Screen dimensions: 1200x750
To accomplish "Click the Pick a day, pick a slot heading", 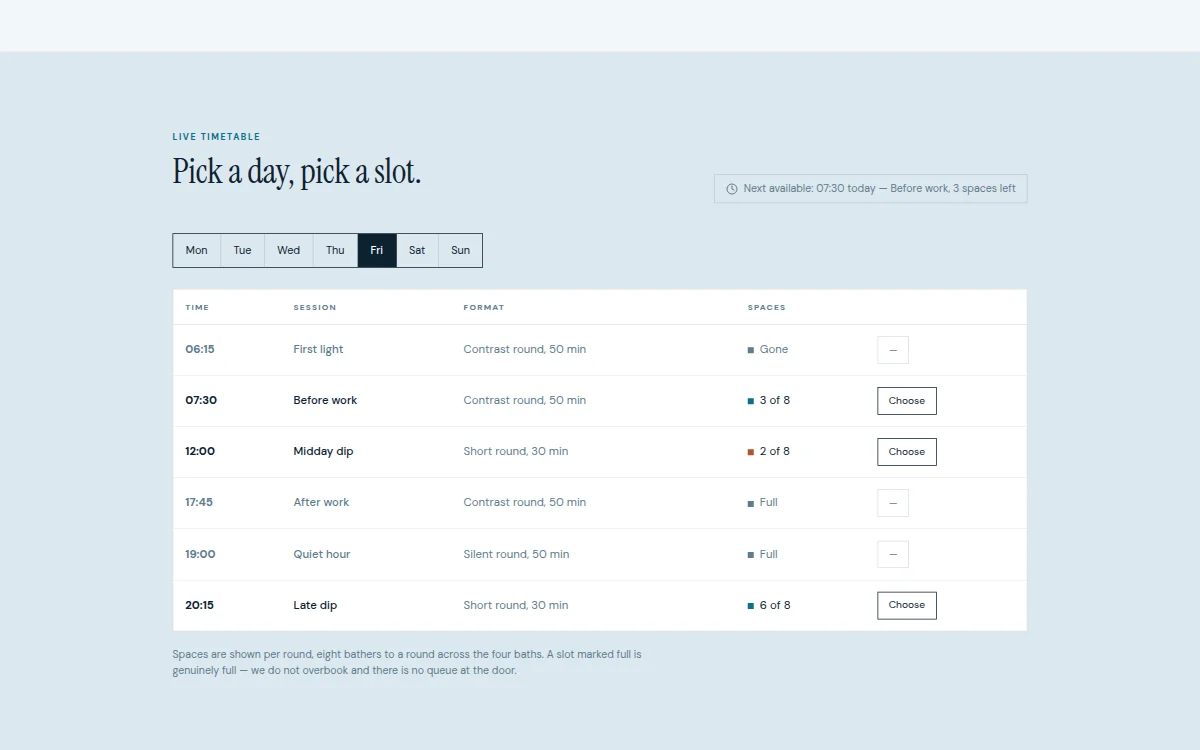I will (297, 172).
